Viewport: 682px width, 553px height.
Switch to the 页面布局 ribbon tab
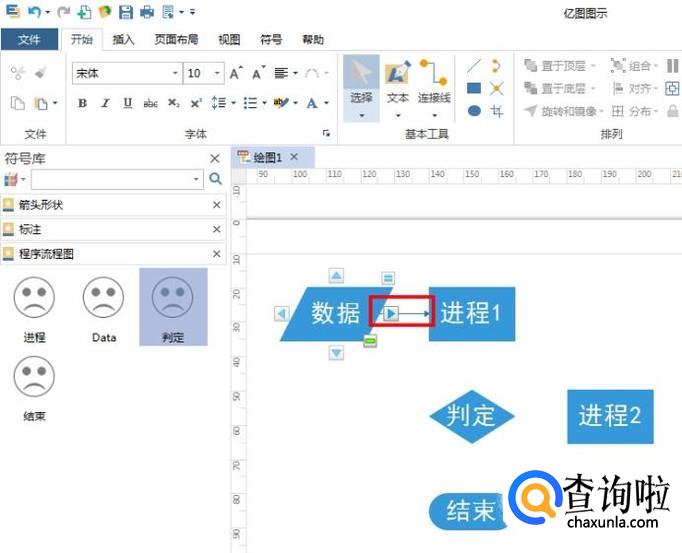pos(176,40)
